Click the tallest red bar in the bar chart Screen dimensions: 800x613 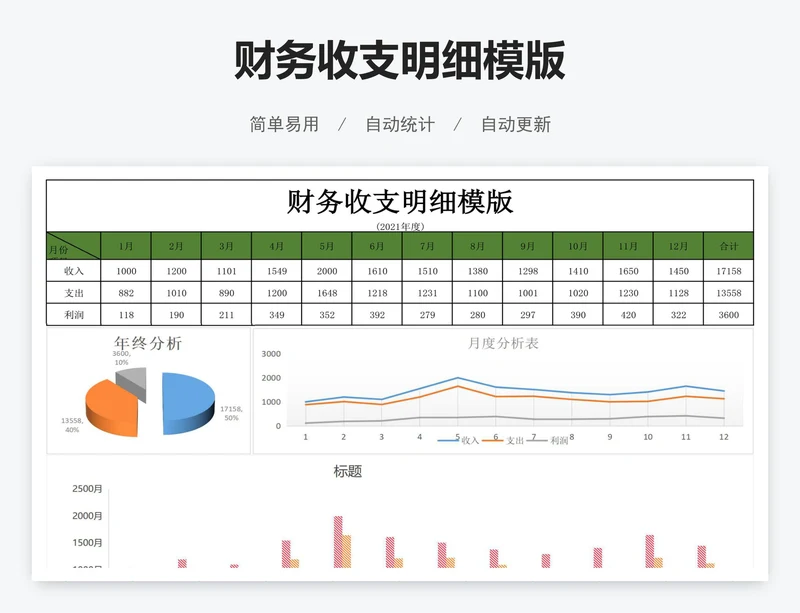[338, 542]
